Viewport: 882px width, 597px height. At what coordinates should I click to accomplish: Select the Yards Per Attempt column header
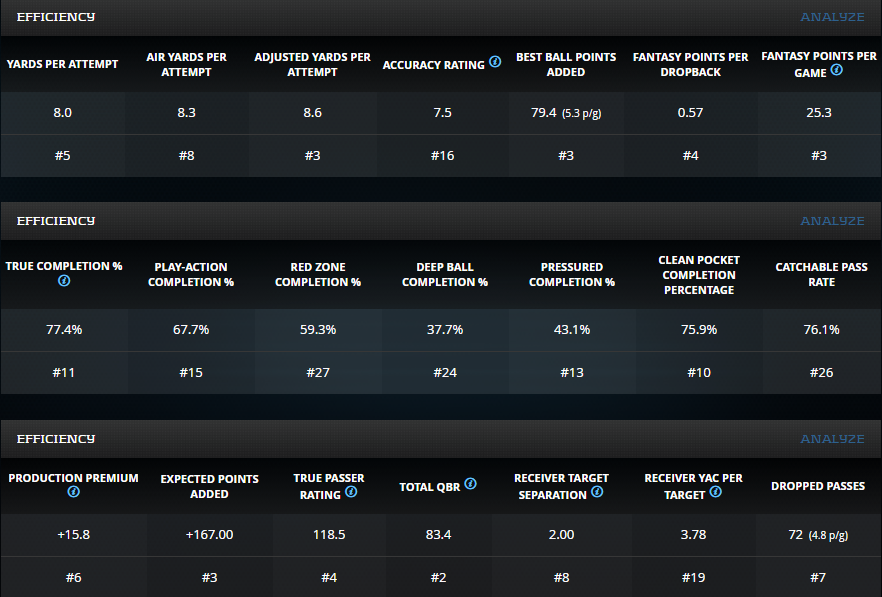(62, 64)
